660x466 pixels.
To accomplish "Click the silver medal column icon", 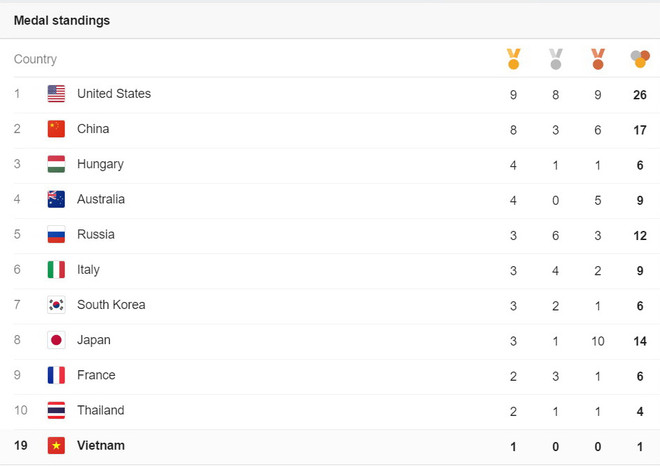I will [556, 59].
